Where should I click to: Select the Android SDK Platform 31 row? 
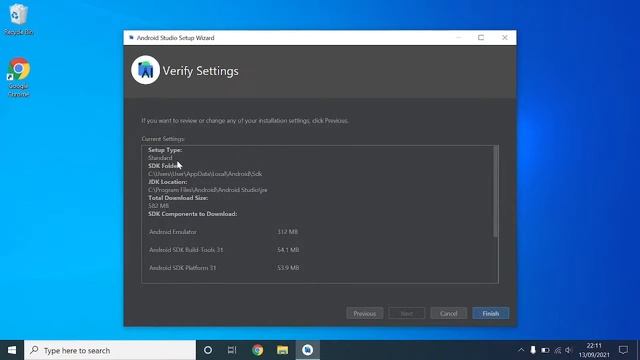point(224,268)
